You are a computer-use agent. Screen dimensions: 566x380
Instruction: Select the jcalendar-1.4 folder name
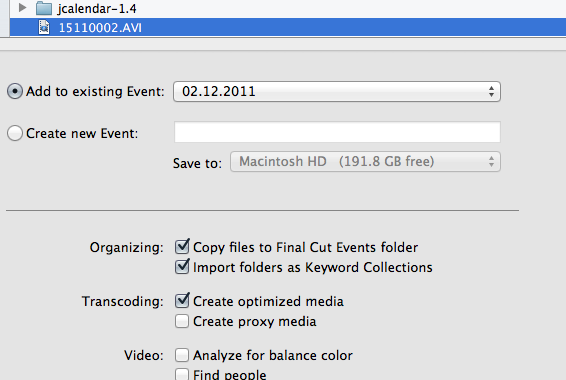[97, 8]
